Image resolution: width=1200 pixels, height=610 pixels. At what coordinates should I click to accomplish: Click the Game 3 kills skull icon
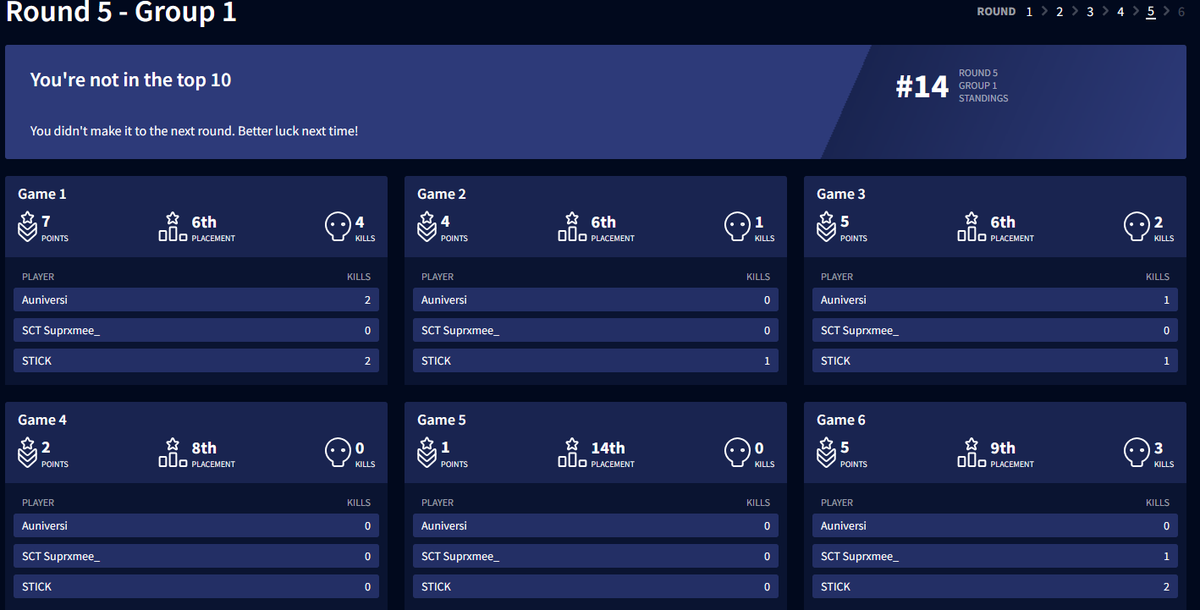pos(1137,227)
